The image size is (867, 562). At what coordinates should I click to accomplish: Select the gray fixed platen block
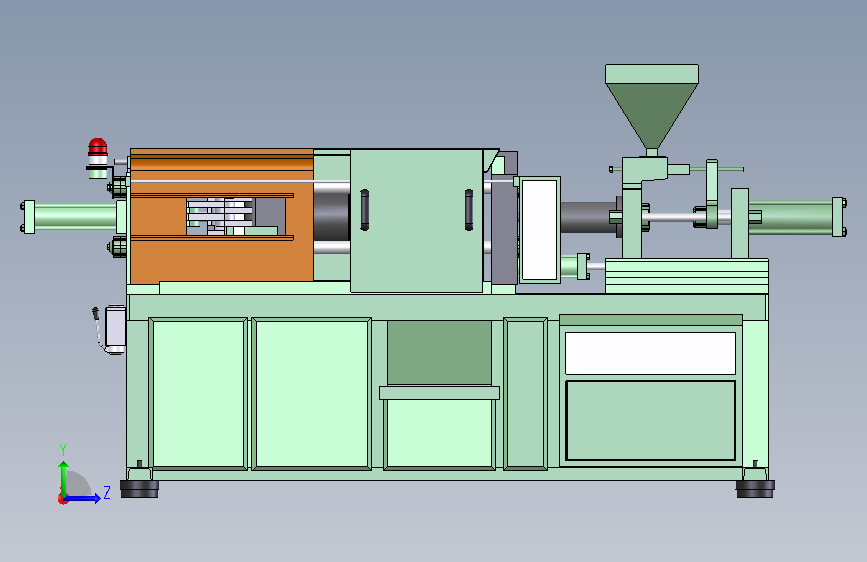504,228
